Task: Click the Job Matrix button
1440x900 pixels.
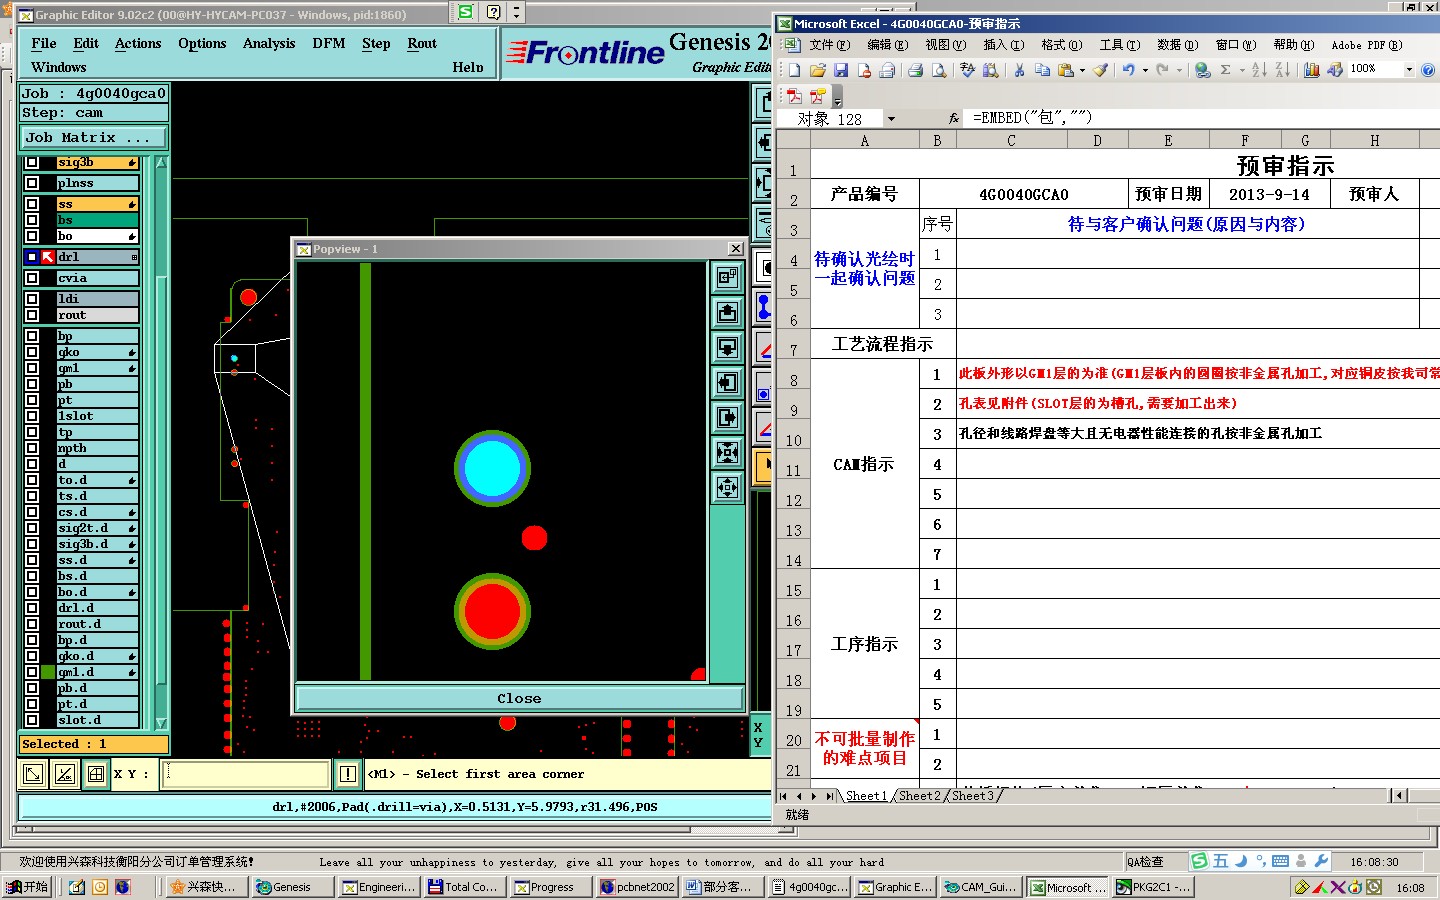Action: click(94, 137)
